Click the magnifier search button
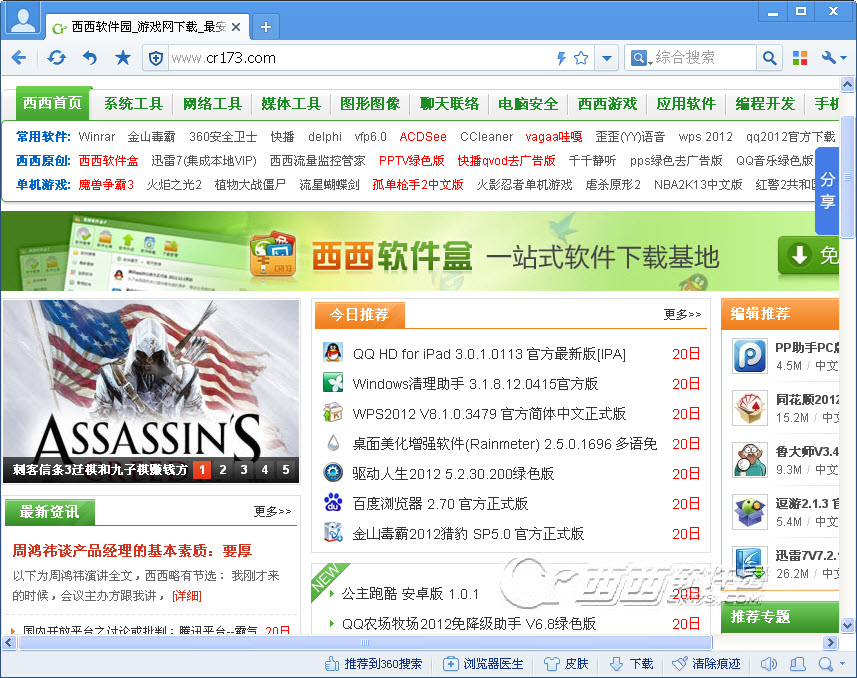857x678 pixels. (x=770, y=58)
